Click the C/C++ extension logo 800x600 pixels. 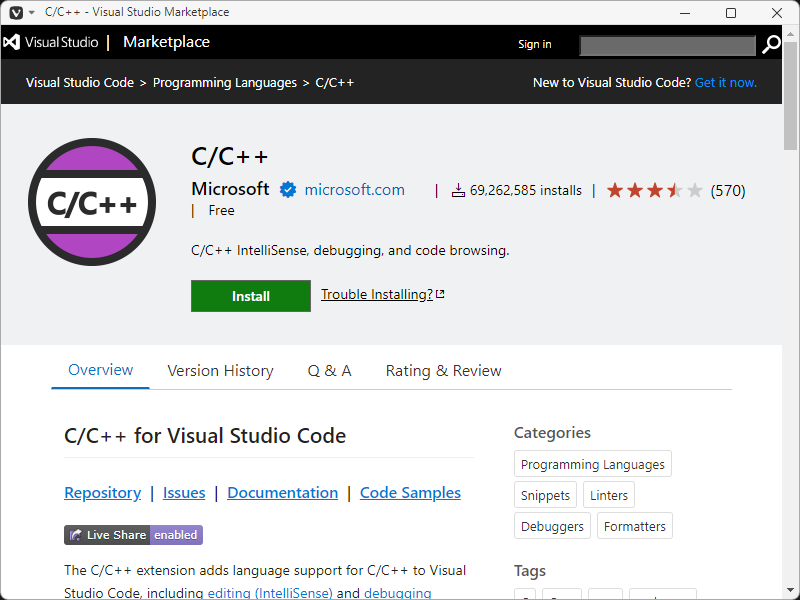(92, 202)
